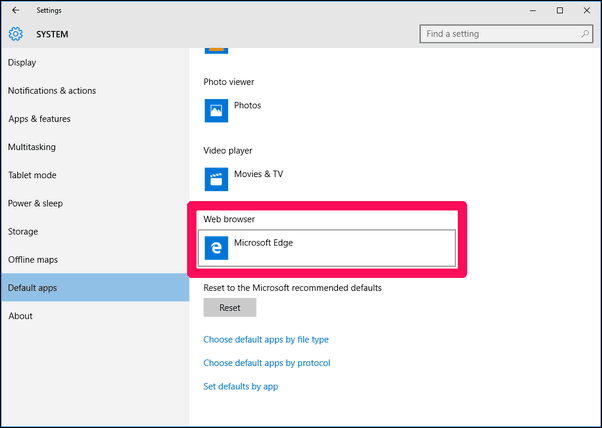The image size is (602, 428).
Task: Go to Notifications & actions
Action: click(x=52, y=91)
